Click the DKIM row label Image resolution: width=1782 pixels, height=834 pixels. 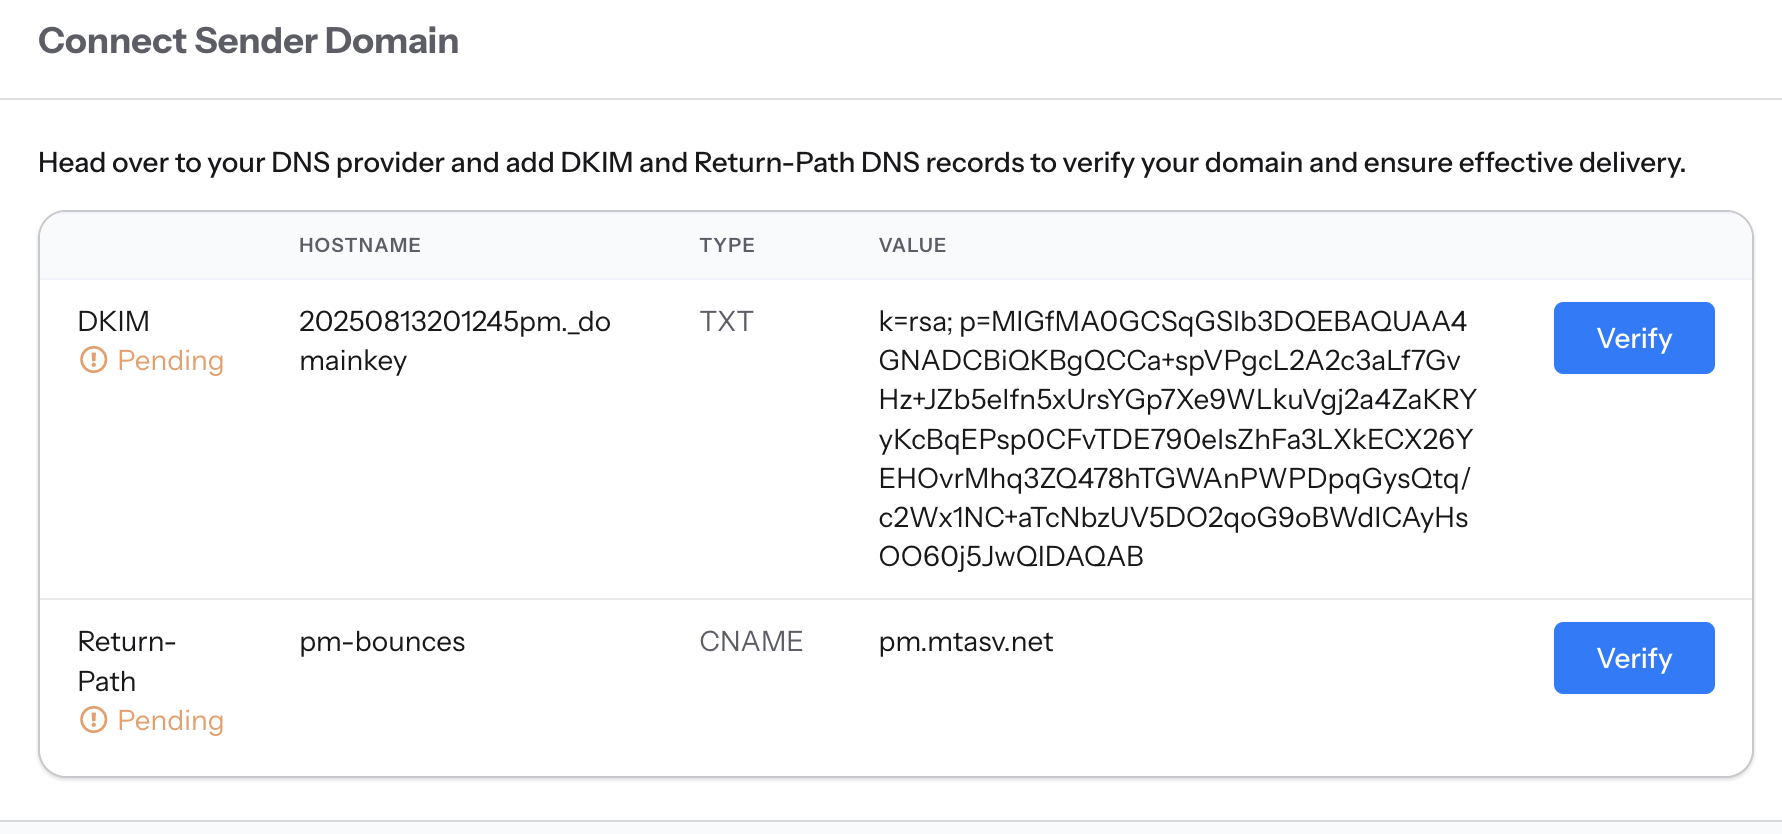pos(114,321)
